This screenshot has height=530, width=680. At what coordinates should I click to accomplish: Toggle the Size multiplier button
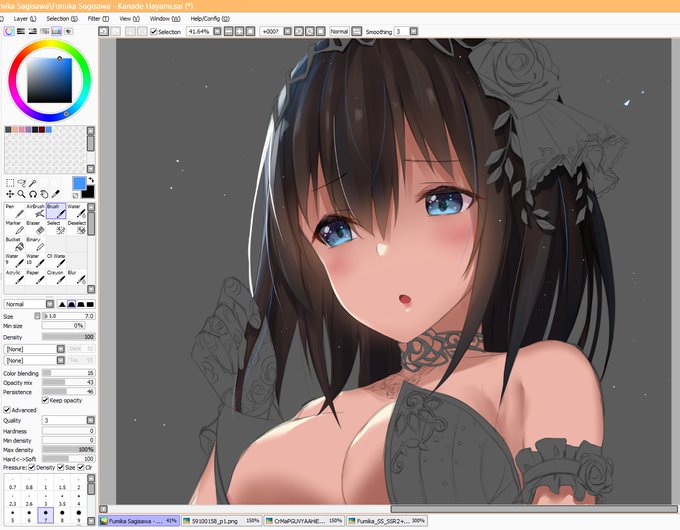tap(37, 316)
